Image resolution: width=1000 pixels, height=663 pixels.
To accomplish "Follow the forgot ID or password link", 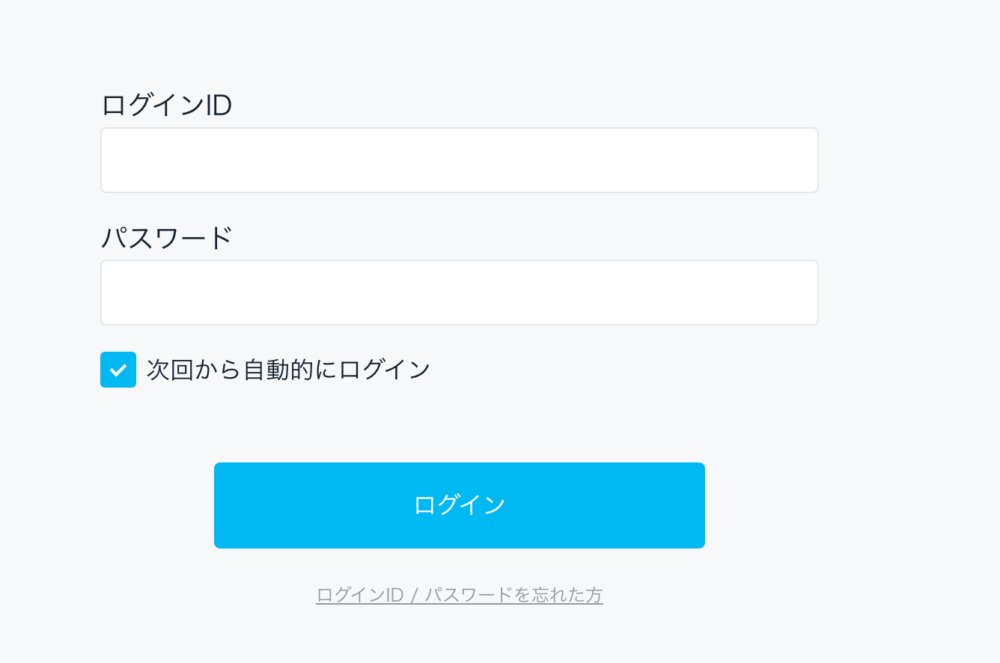I will [x=459, y=595].
